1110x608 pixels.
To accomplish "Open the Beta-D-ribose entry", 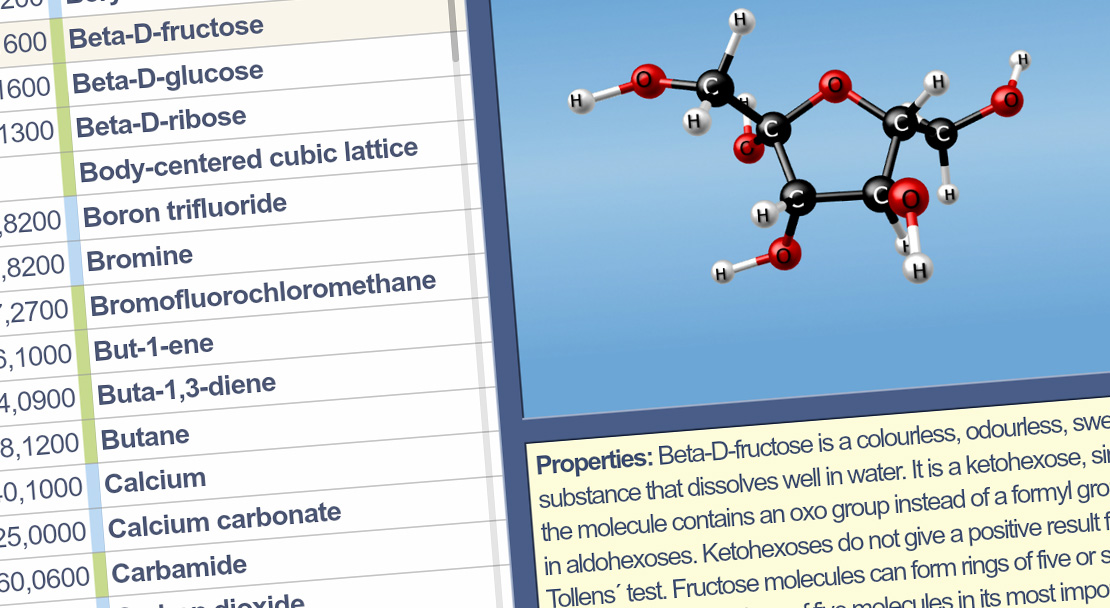I will [161, 121].
